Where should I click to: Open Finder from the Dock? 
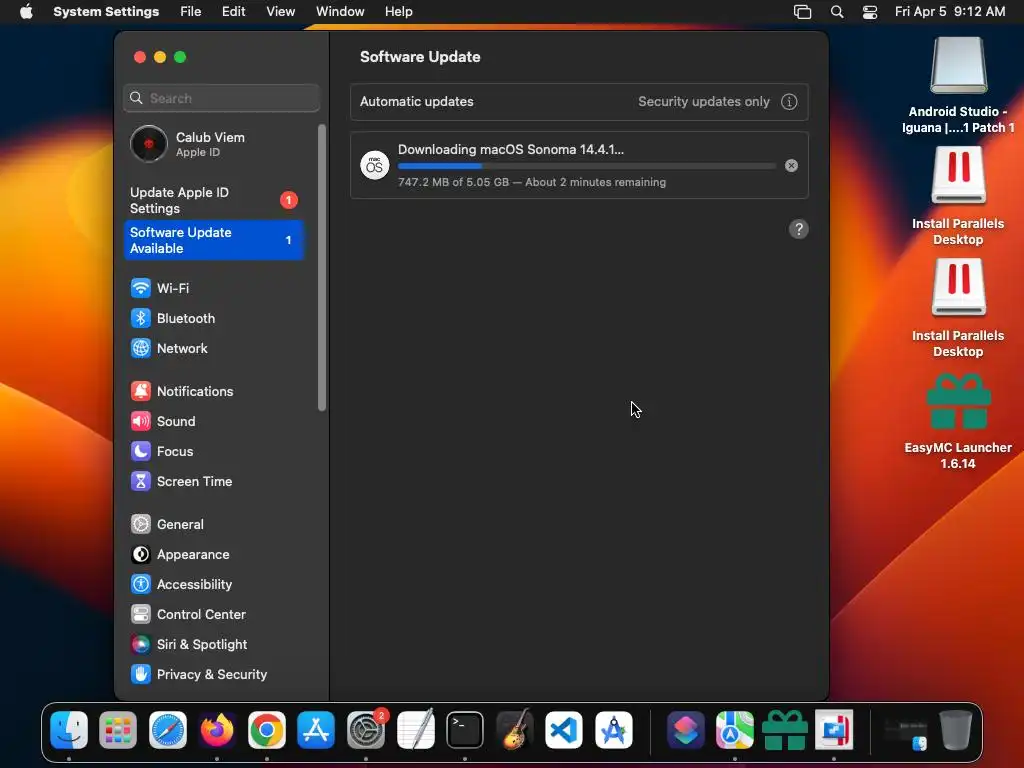(x=69, y=729)
